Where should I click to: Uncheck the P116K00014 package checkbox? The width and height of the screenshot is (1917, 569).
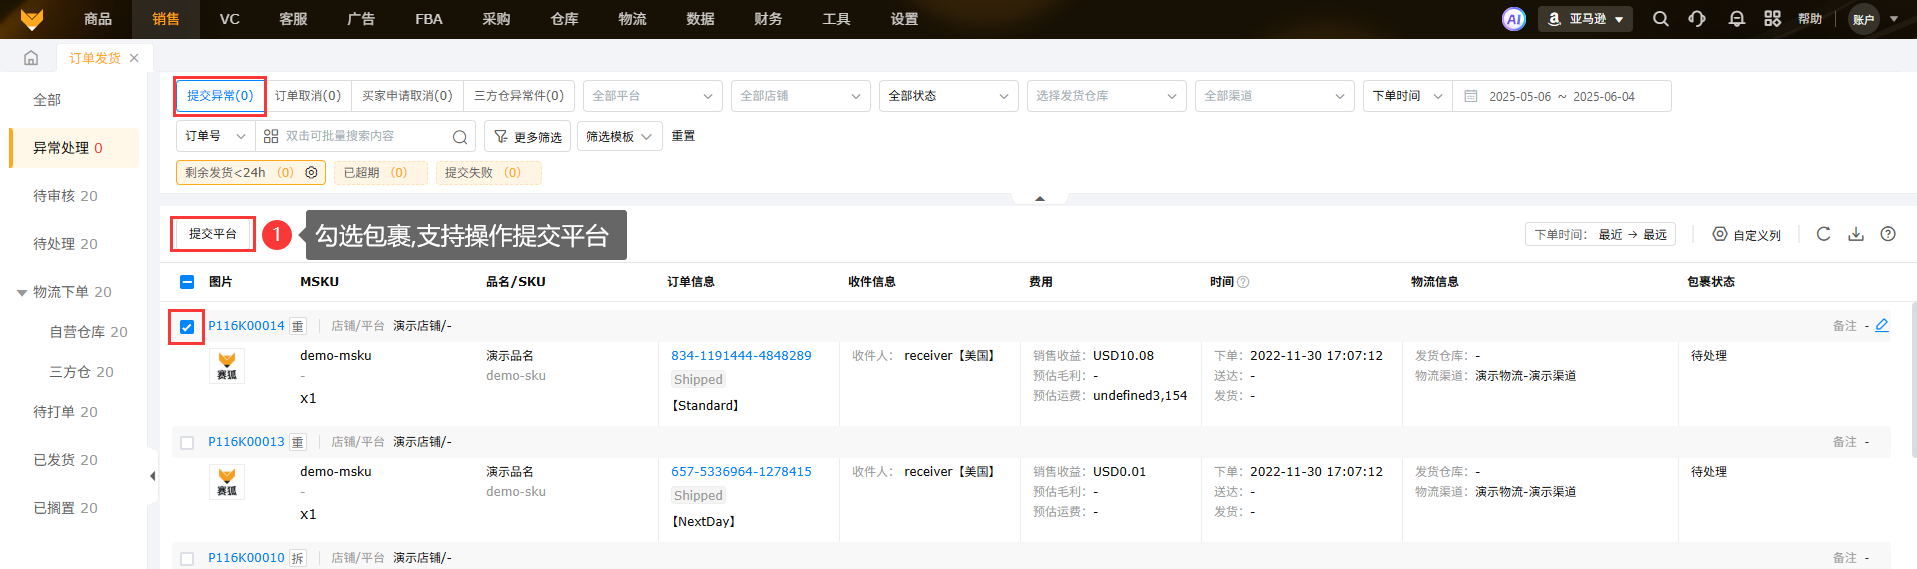(187, 327)
